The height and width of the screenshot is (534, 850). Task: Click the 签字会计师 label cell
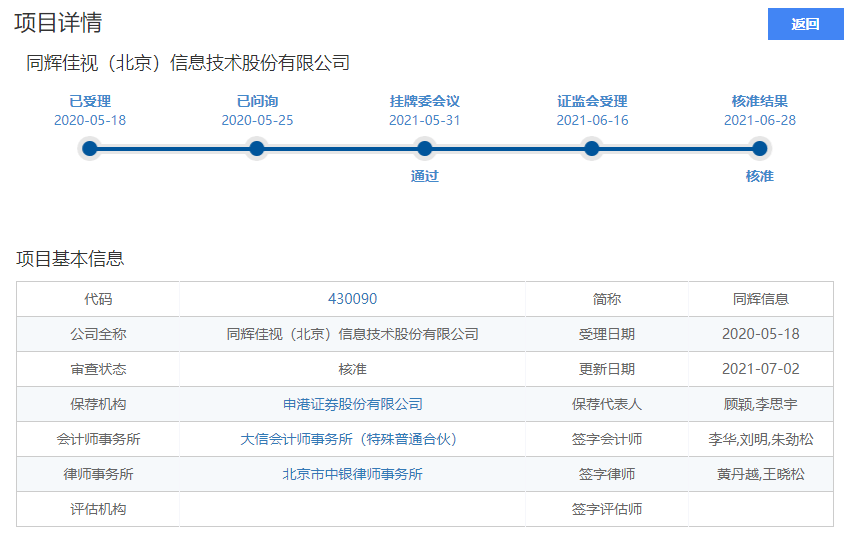pos(607,439)
